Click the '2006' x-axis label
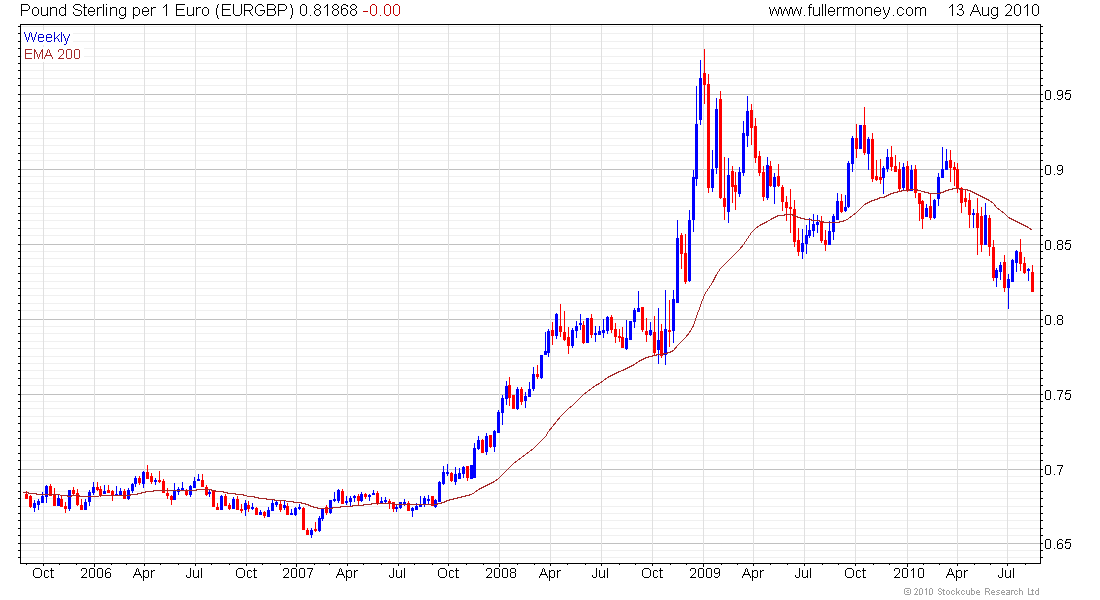This screenshot has width=1100, height=600. point(96,573)
